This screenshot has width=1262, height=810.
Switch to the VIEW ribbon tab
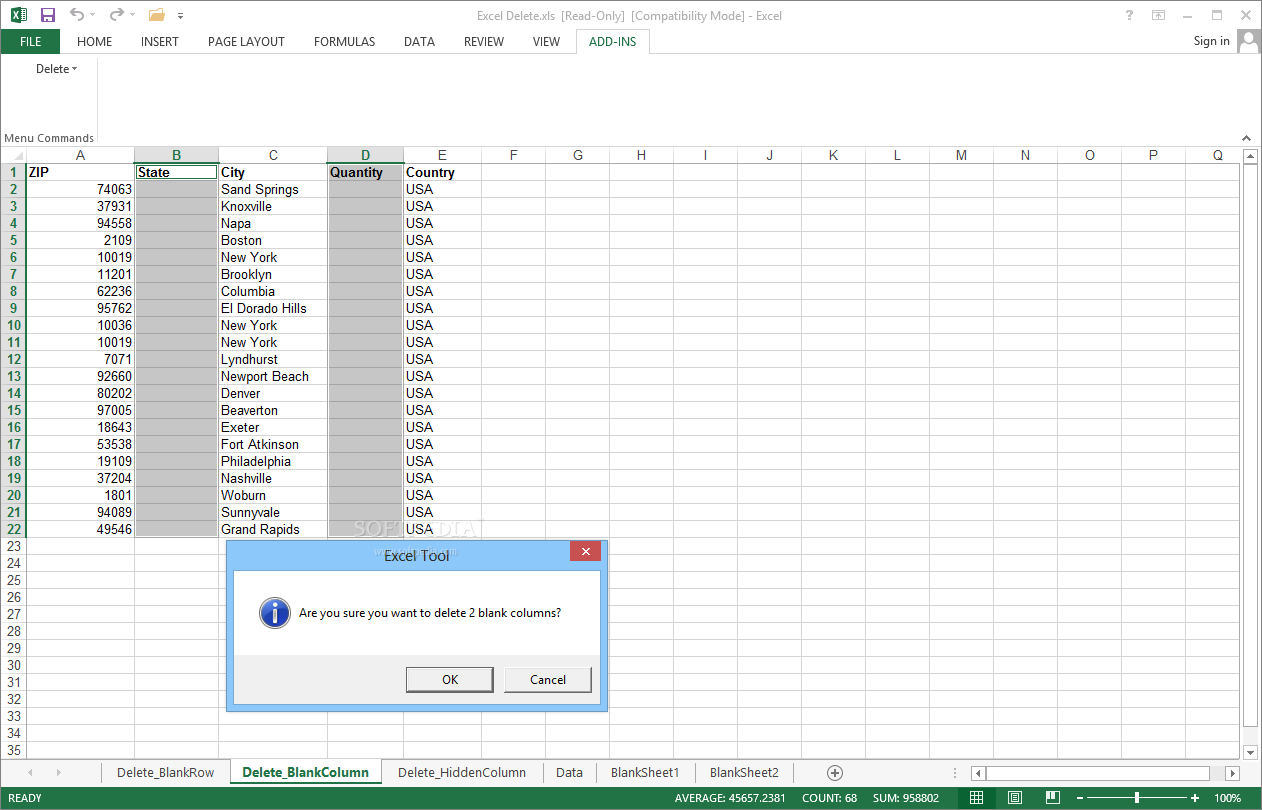point(546,42)
